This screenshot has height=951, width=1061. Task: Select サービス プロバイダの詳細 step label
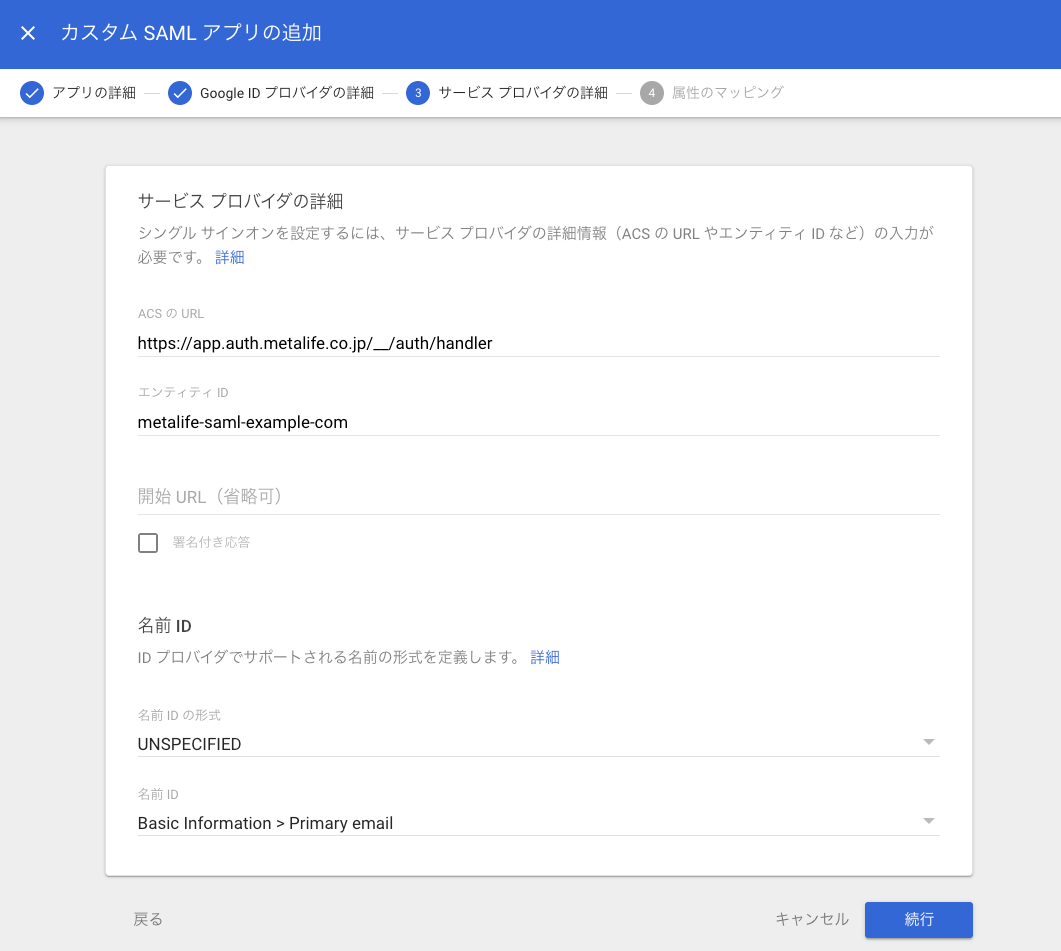(x=522, y=93)
